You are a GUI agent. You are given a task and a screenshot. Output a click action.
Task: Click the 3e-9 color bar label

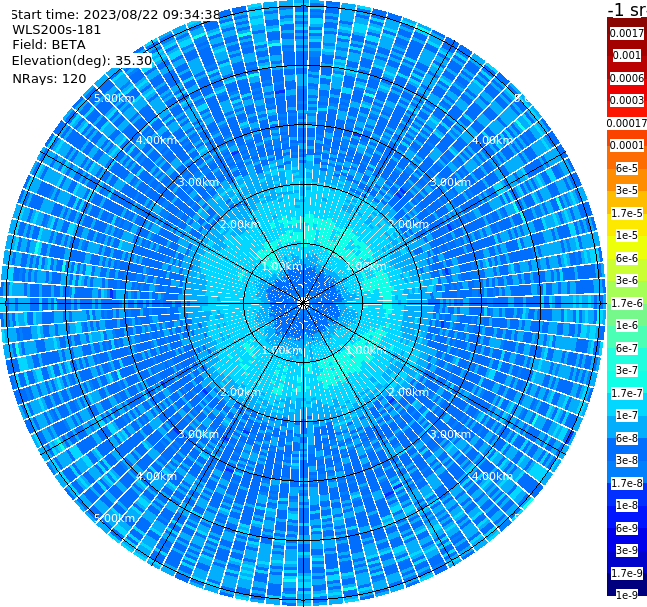coord(627,550)
